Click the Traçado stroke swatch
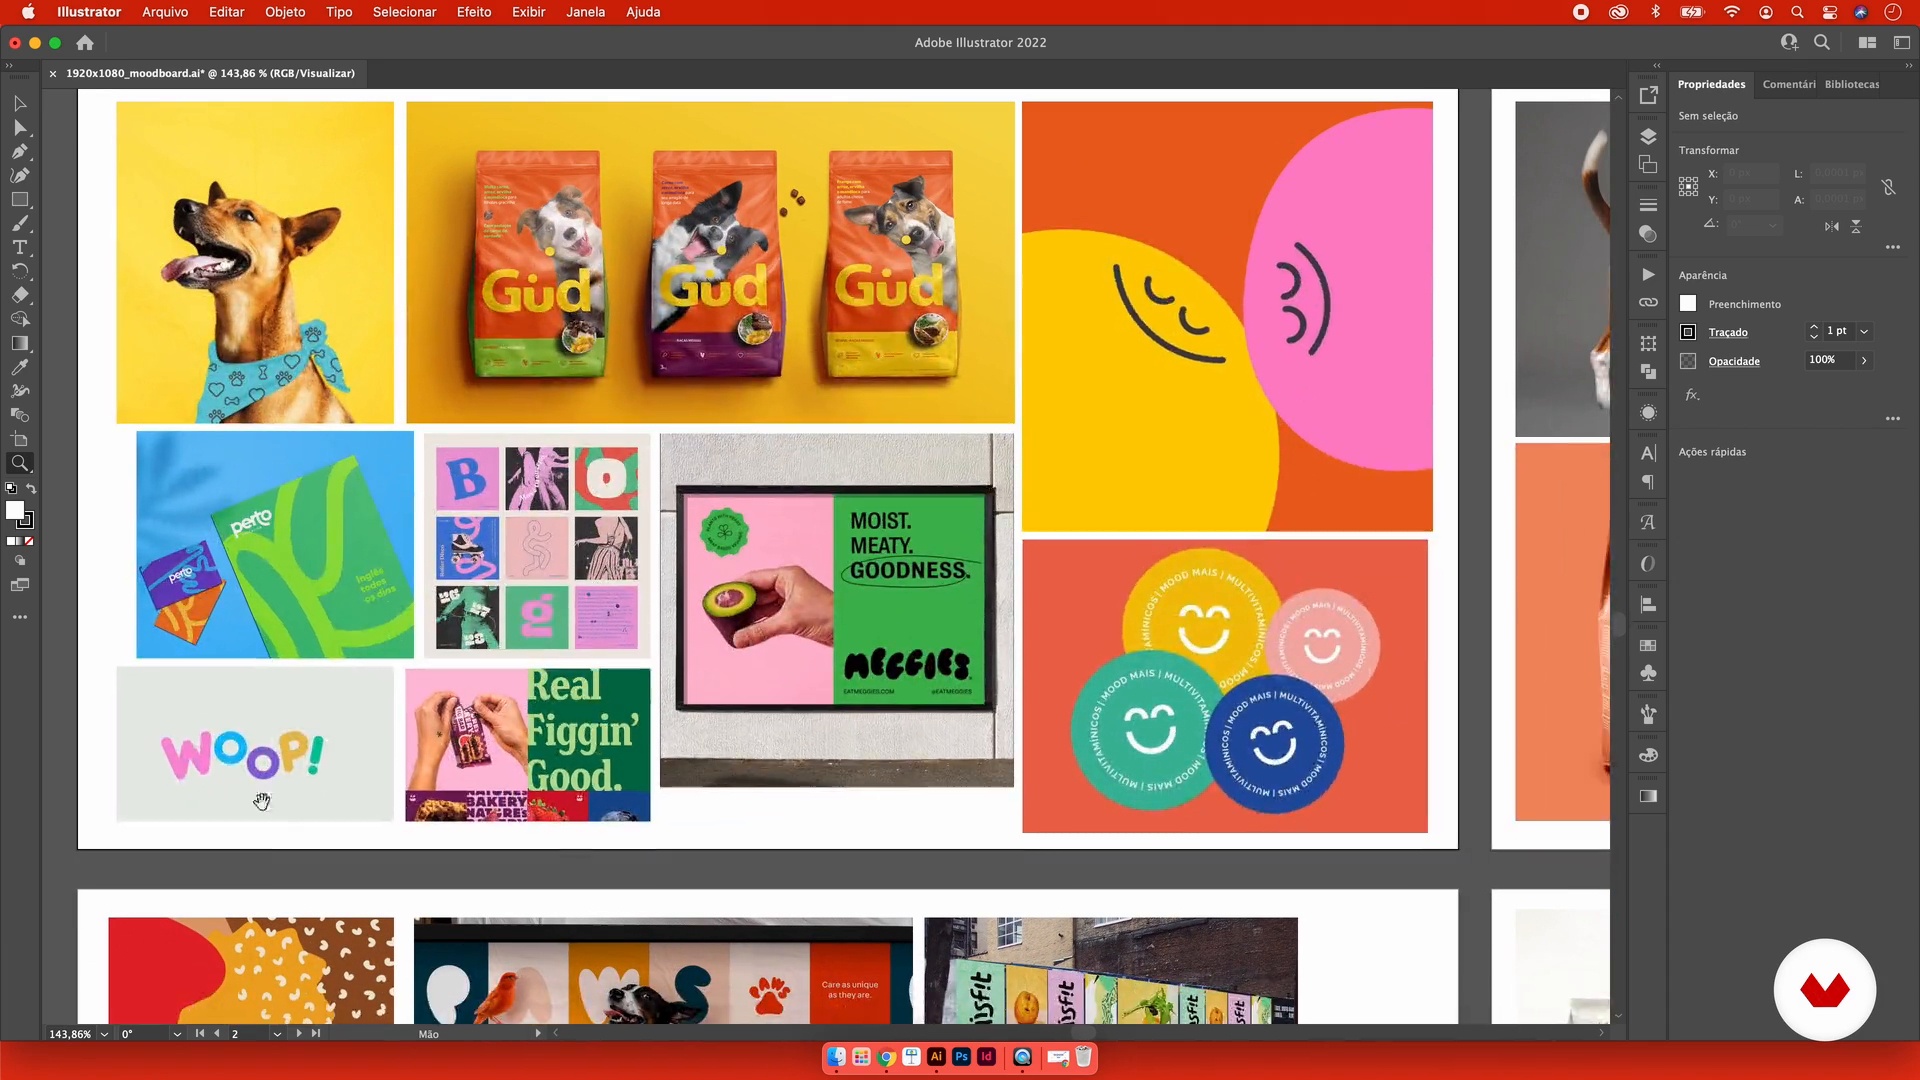The height and width of the screenshot is (1080, 1920). (1688, 331)
